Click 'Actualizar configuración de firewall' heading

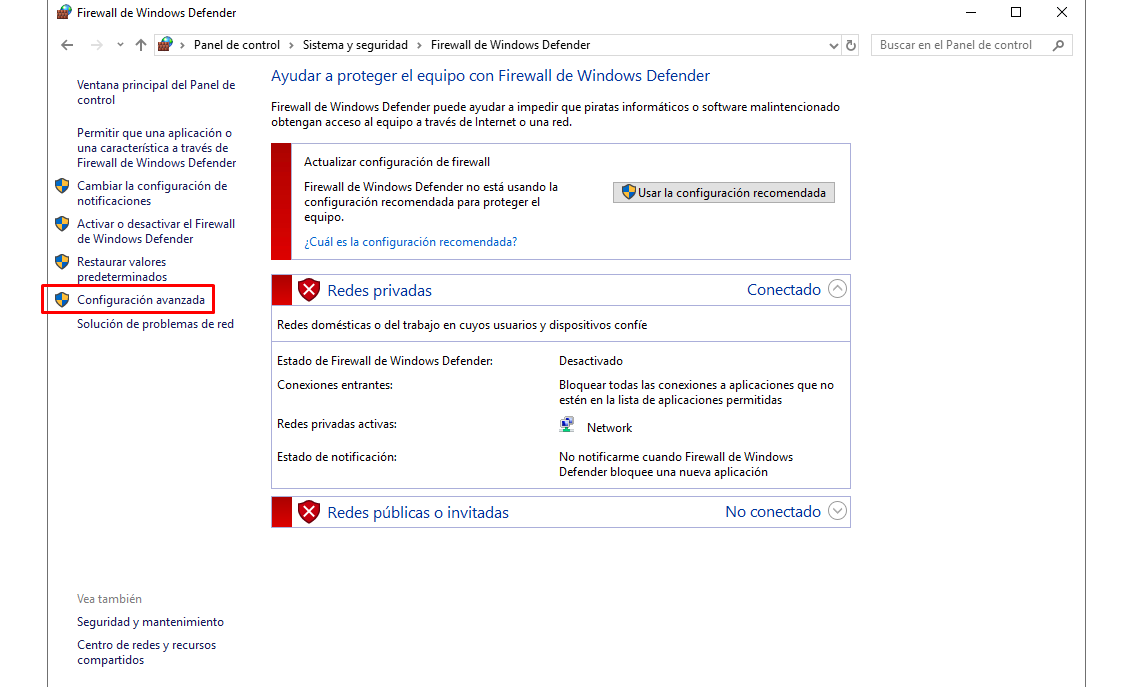pos(397,162)
